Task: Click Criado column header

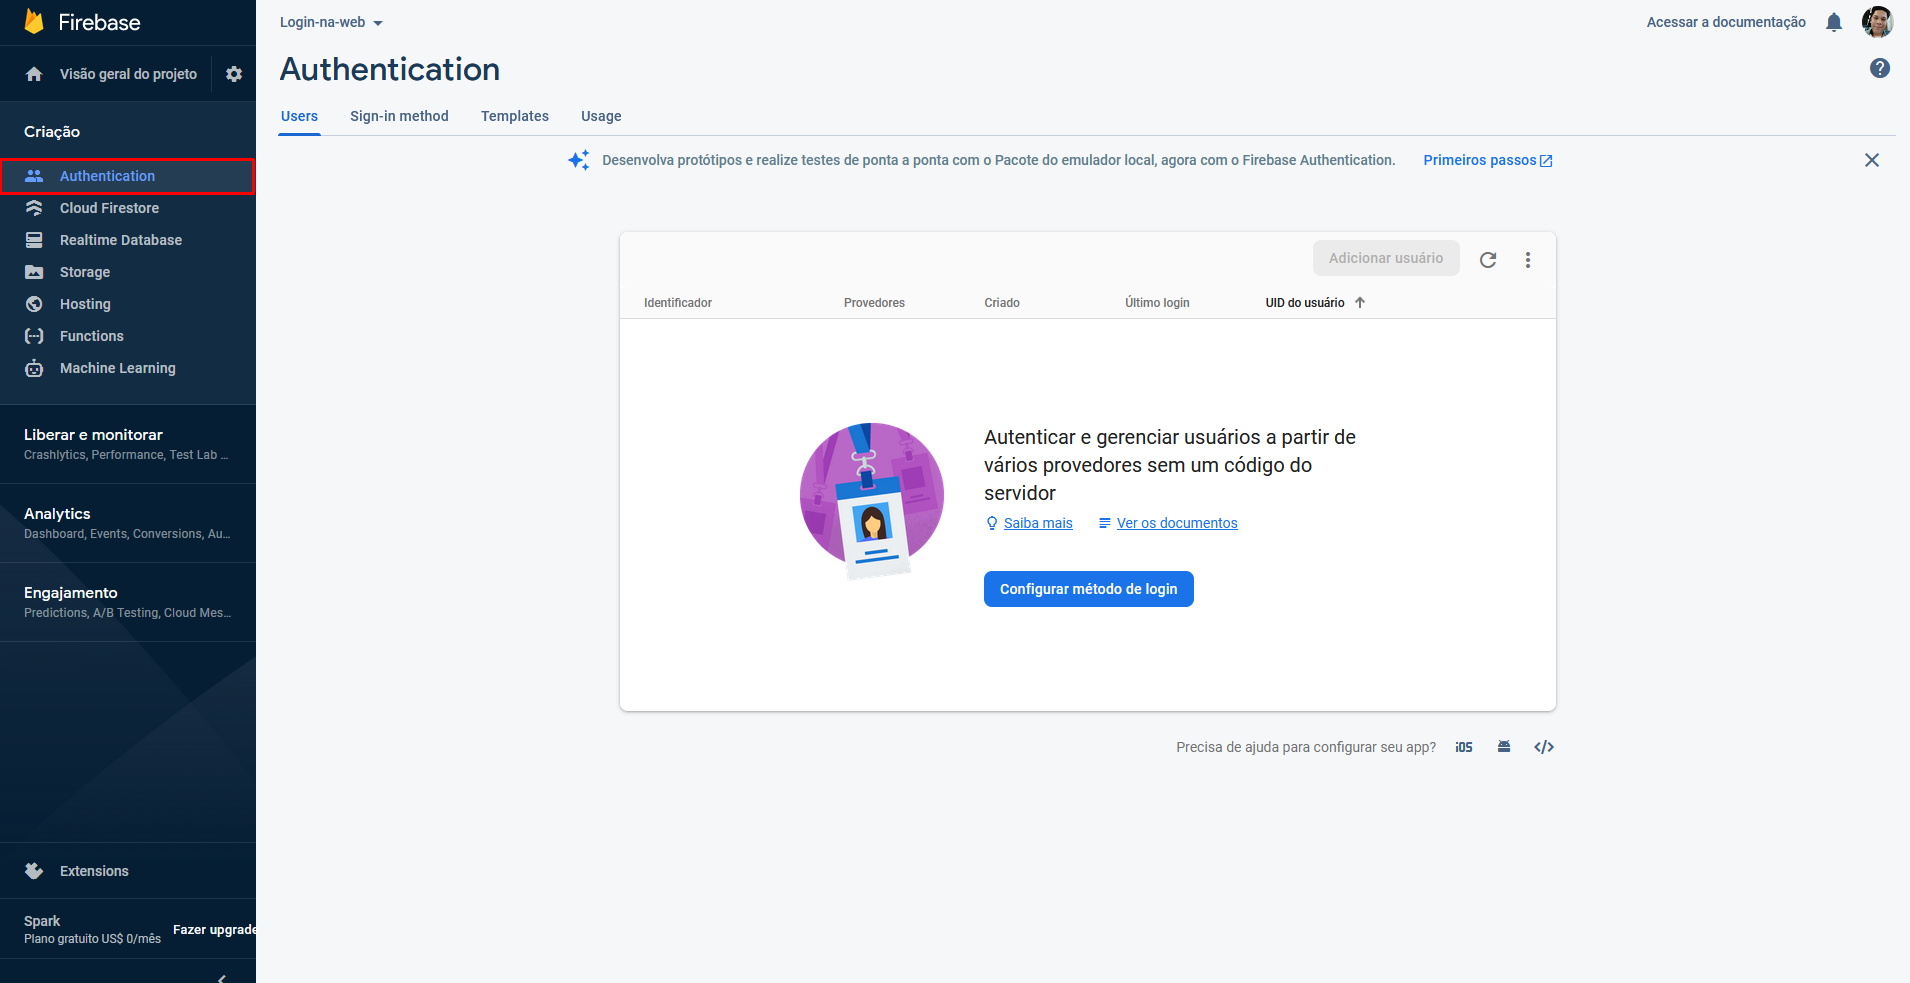Action: point(1002,303)
